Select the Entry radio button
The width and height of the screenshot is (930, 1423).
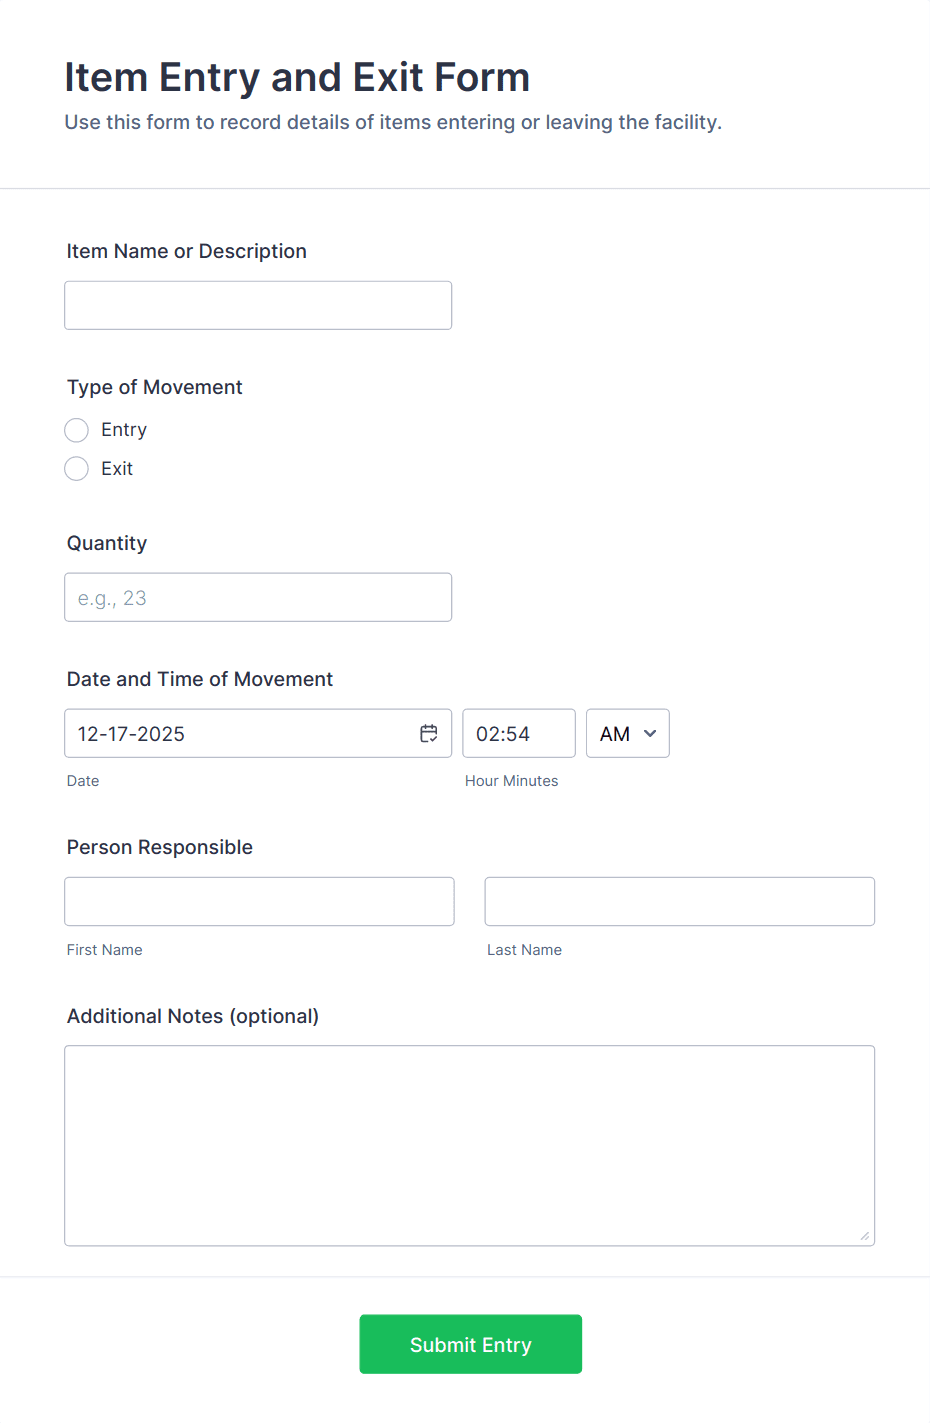point(77,430)
